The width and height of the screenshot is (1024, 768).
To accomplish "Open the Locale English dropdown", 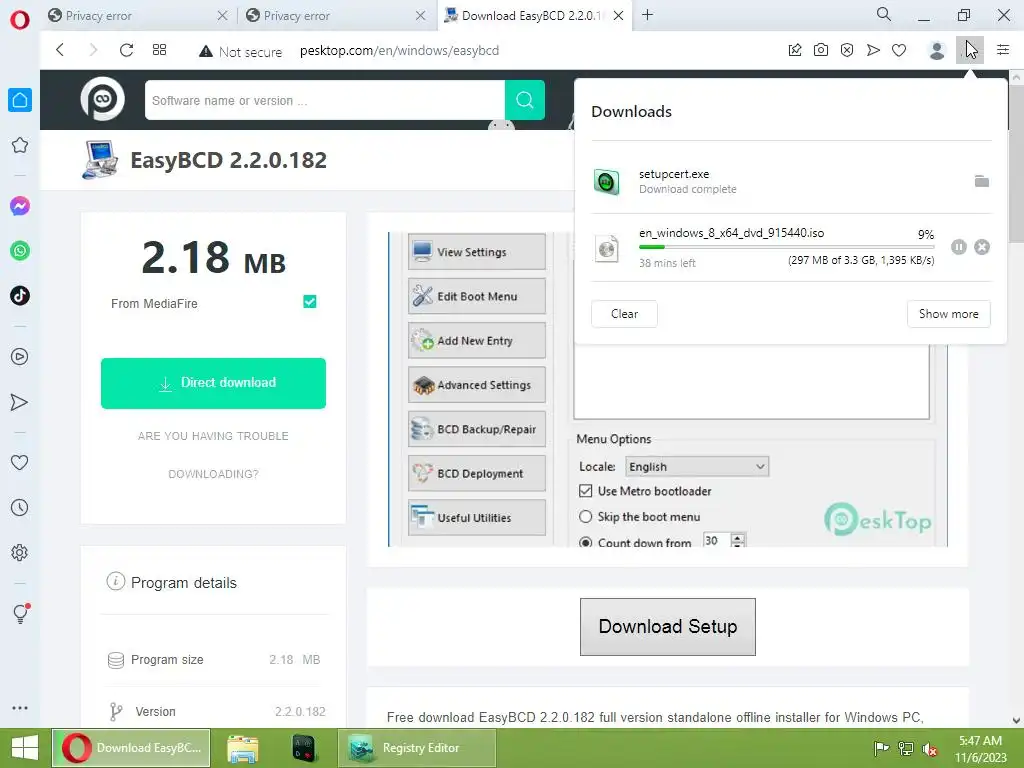I will 697,466.
